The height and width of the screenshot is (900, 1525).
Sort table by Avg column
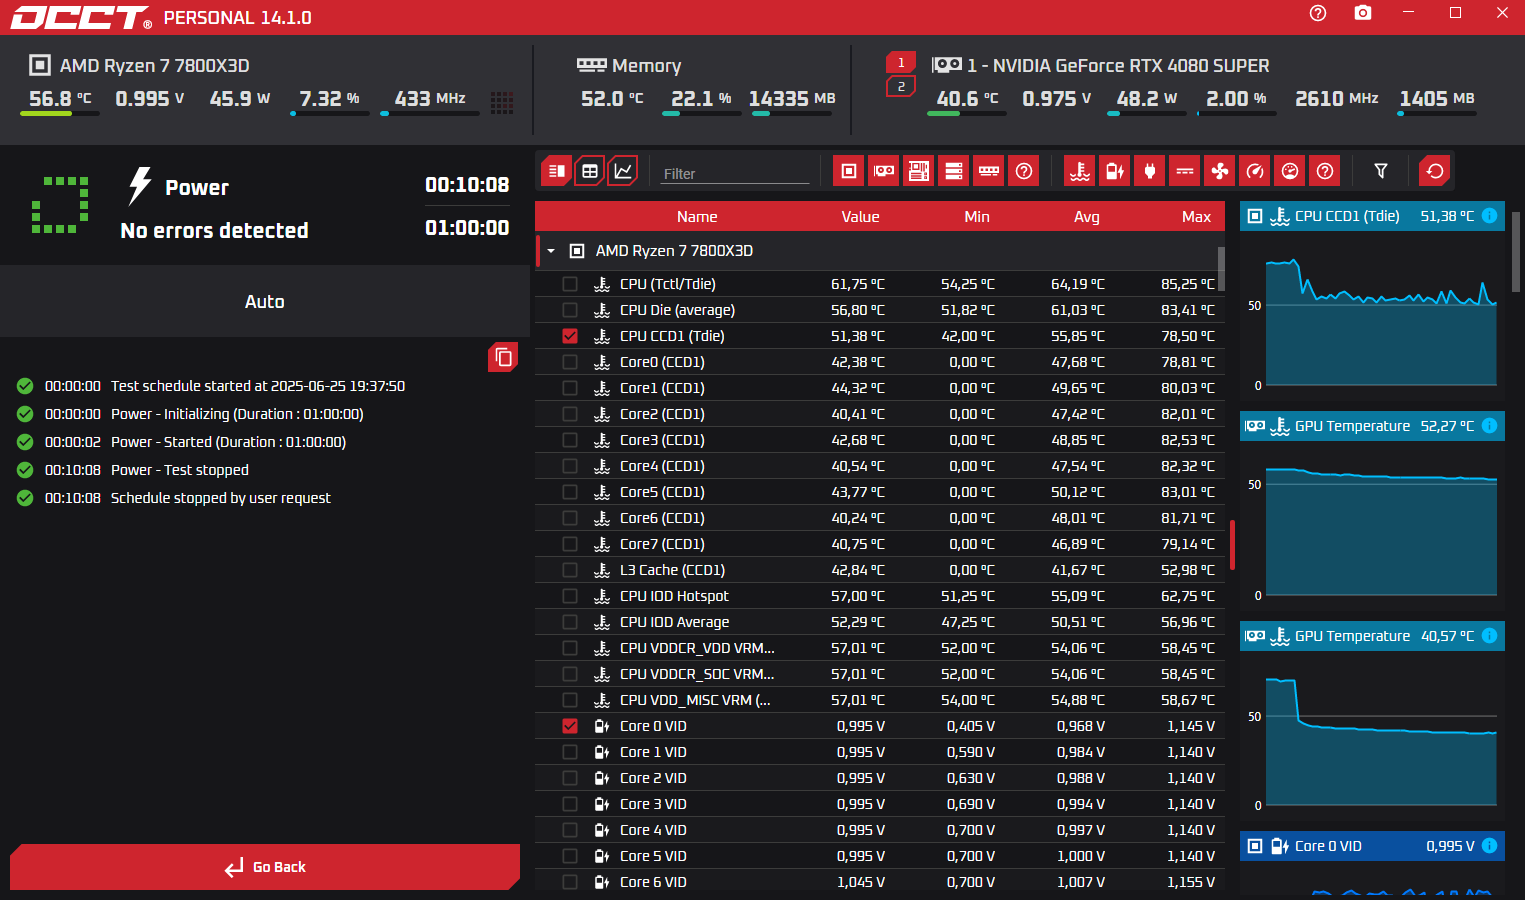[1086, 217]
